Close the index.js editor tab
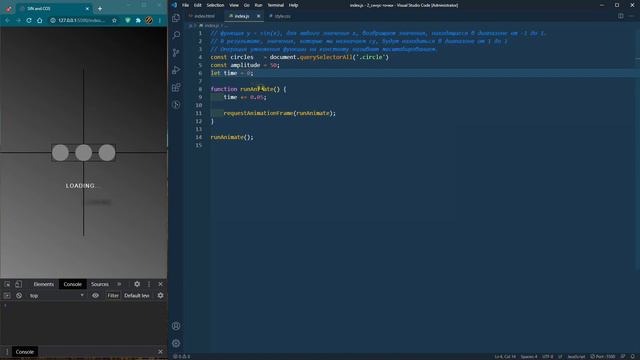 coord(258,16)
